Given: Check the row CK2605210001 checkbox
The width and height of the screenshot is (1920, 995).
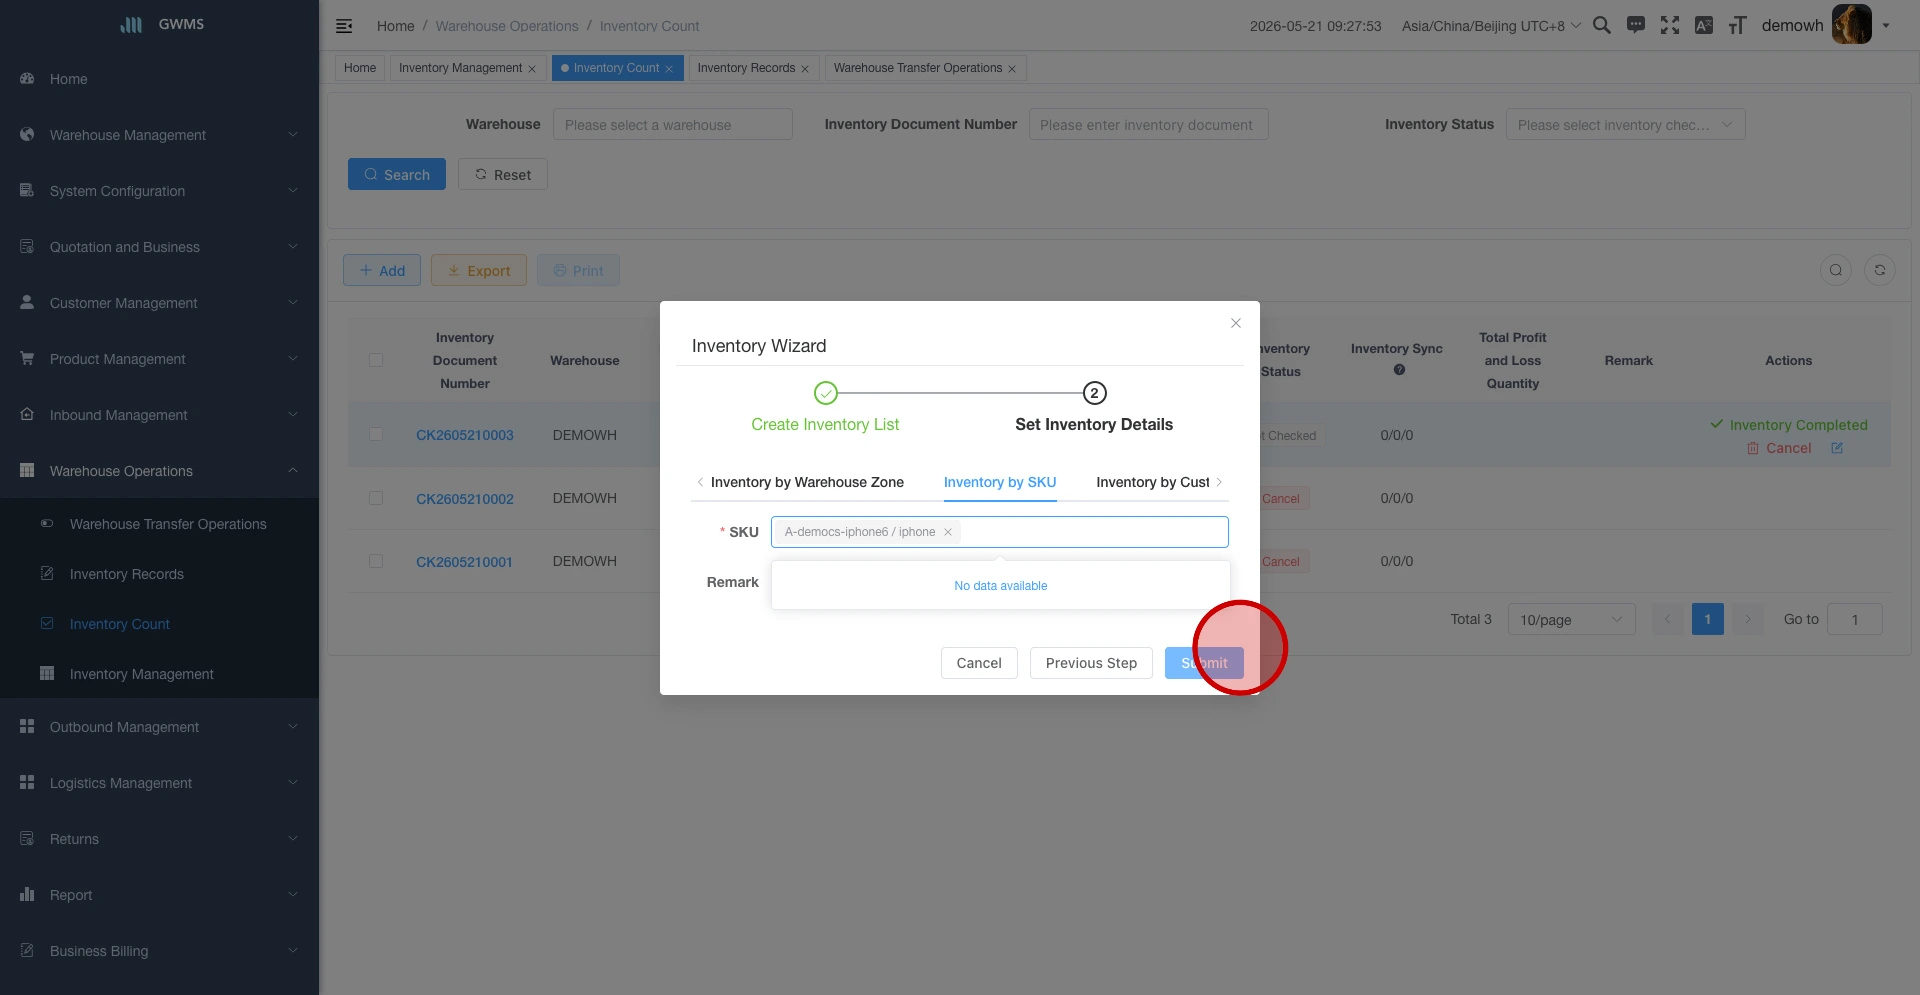Looking at the screenshot, I should [376, 561].
